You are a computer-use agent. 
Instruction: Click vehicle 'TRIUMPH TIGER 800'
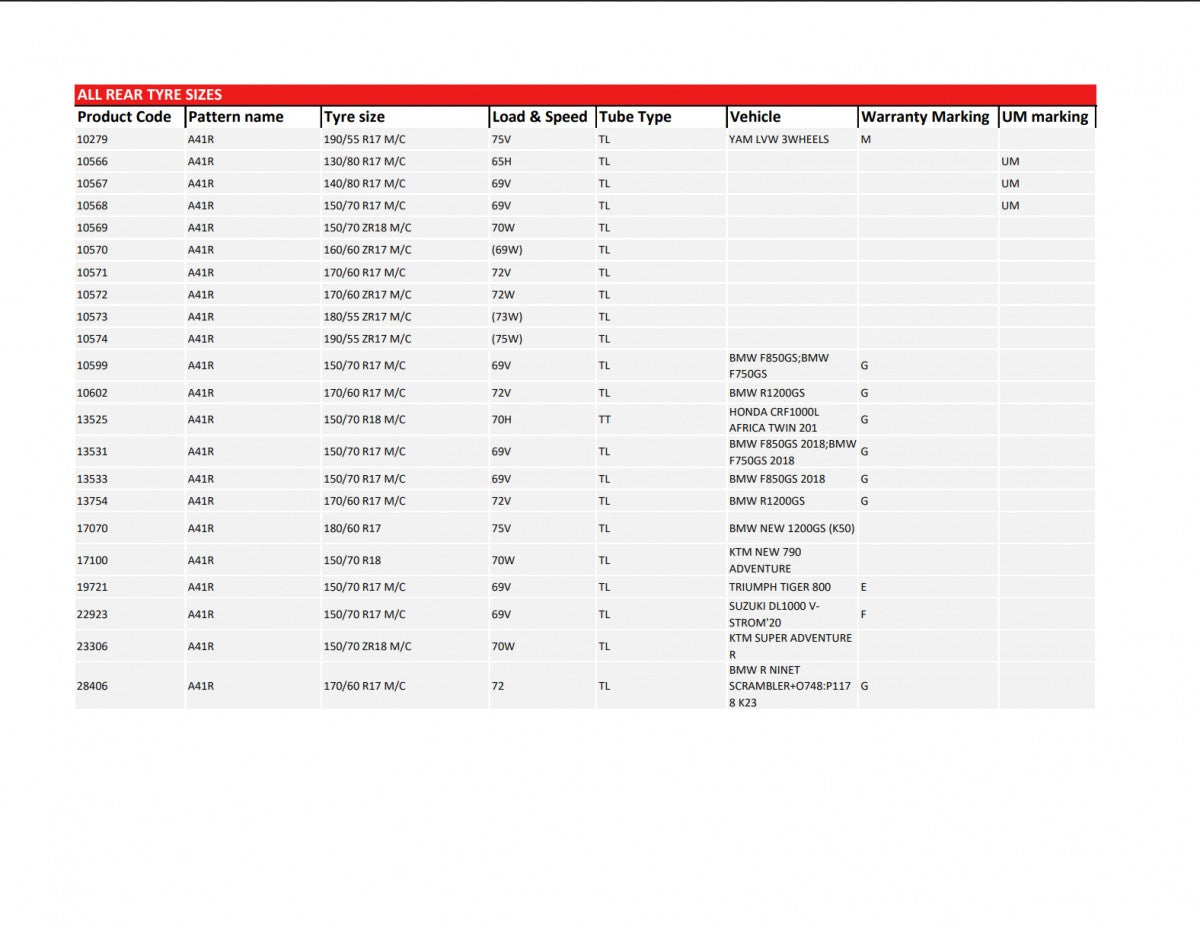tap(780, 587)
